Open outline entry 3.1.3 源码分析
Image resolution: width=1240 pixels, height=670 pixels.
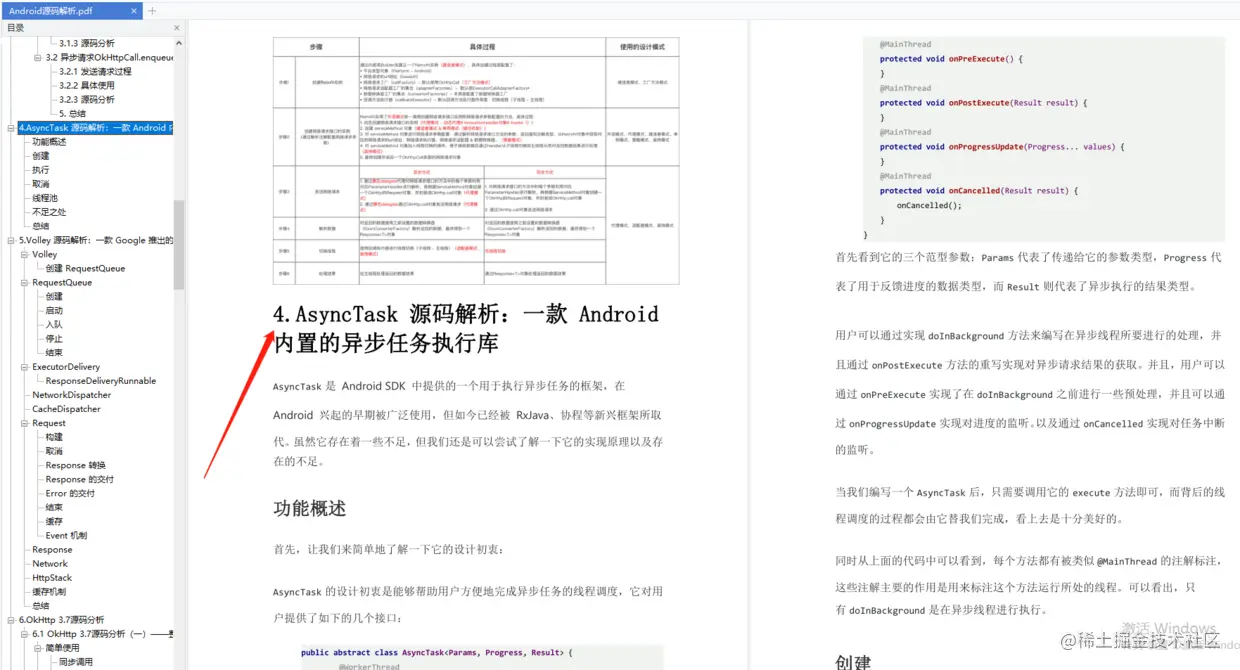tap(86, 44)
